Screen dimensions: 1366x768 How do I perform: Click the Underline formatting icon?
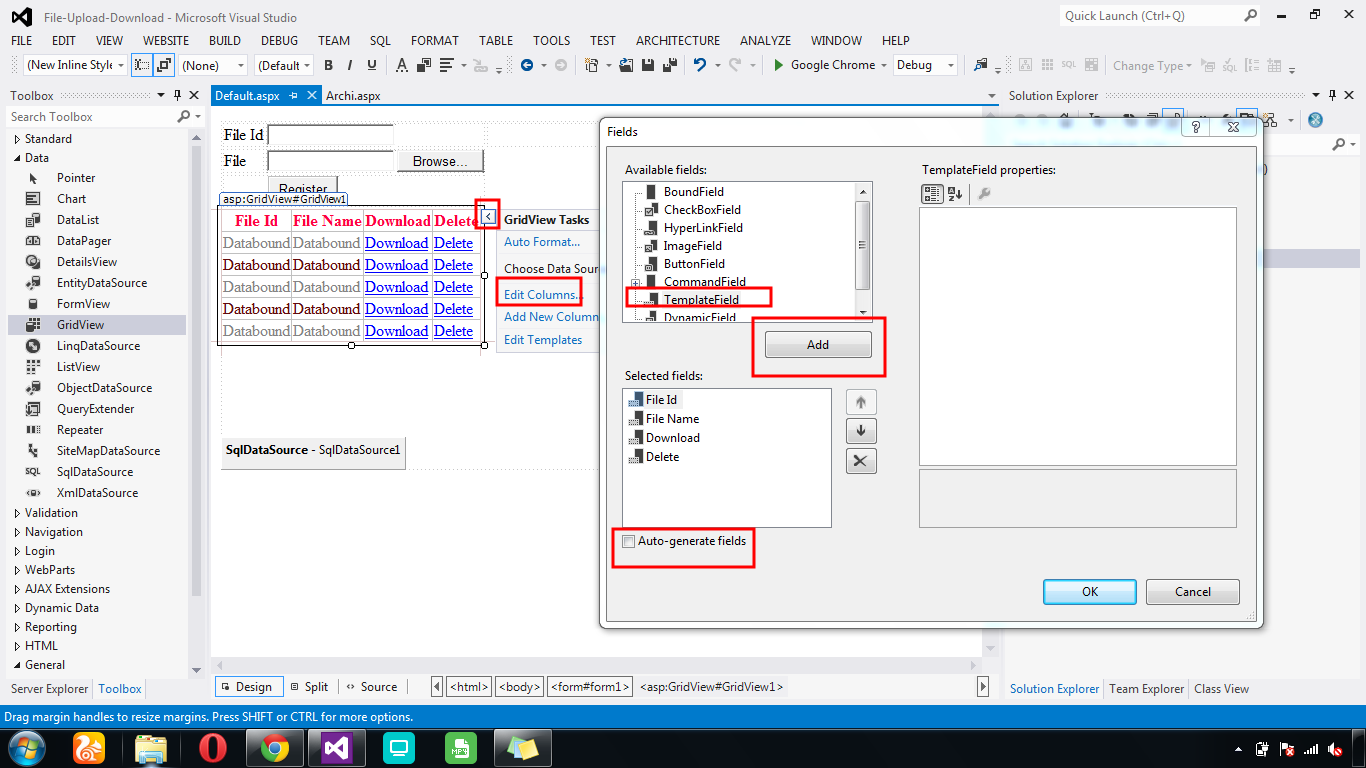pos(370,64)
